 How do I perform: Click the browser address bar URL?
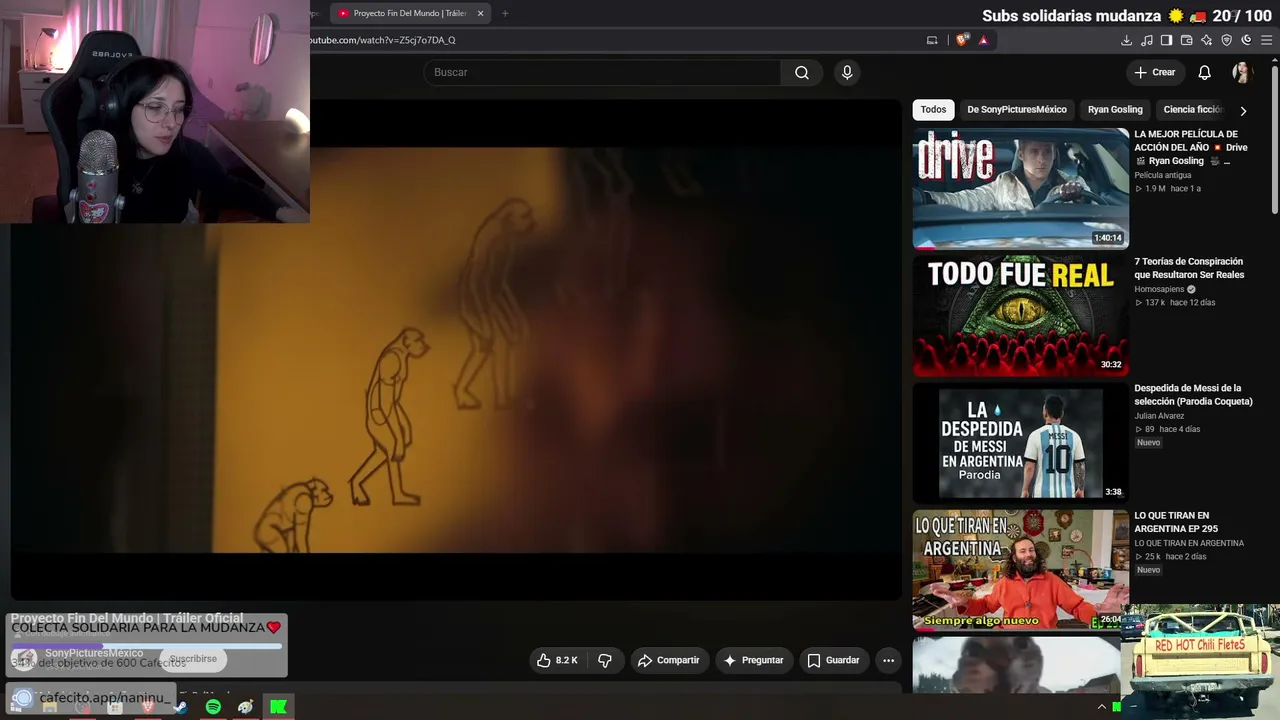(383, 40)
